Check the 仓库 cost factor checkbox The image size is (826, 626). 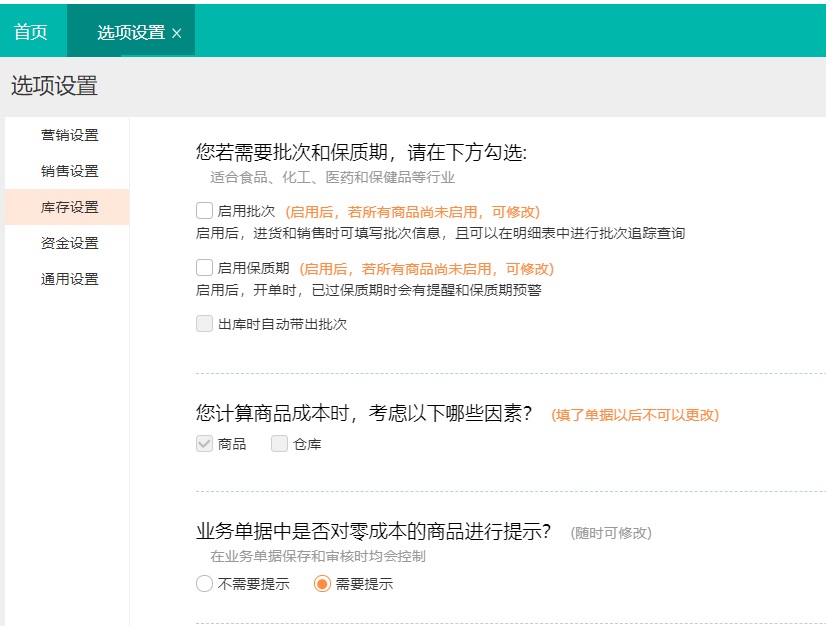click(x=280, y=444)
